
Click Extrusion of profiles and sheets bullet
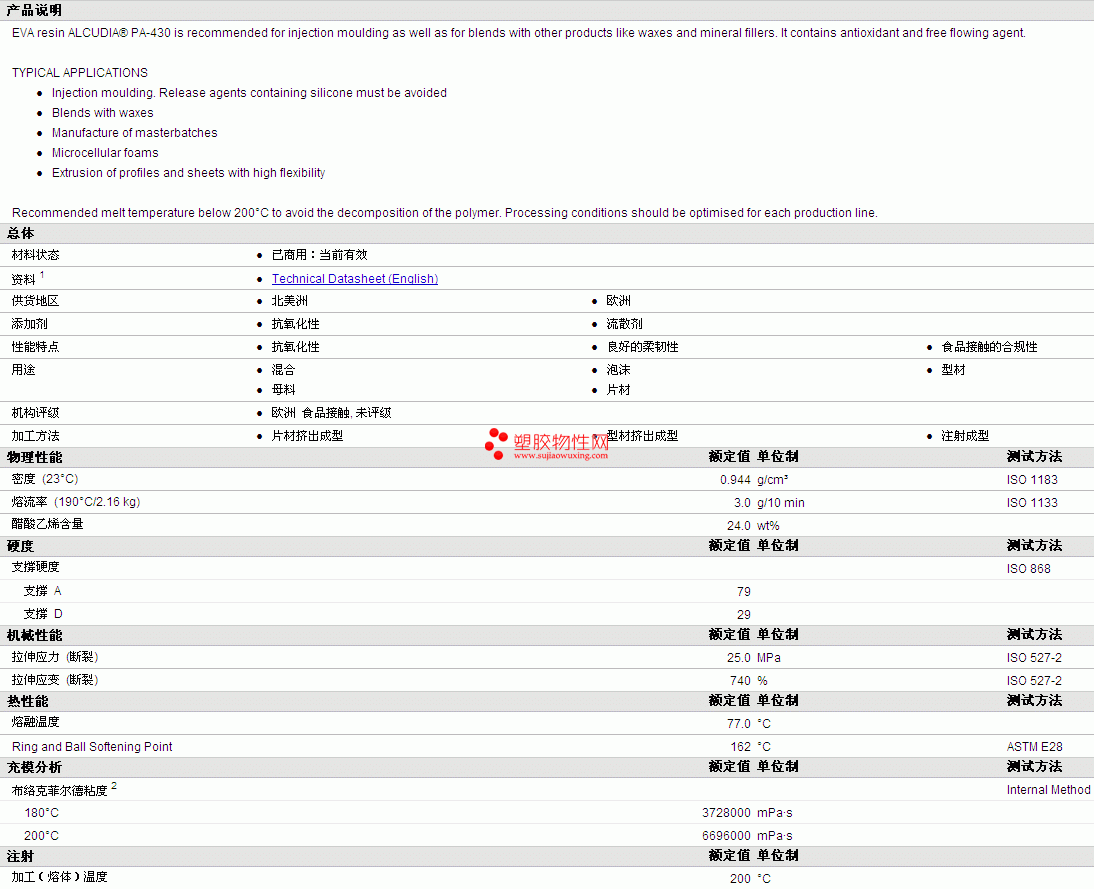(x=188, y=173)
